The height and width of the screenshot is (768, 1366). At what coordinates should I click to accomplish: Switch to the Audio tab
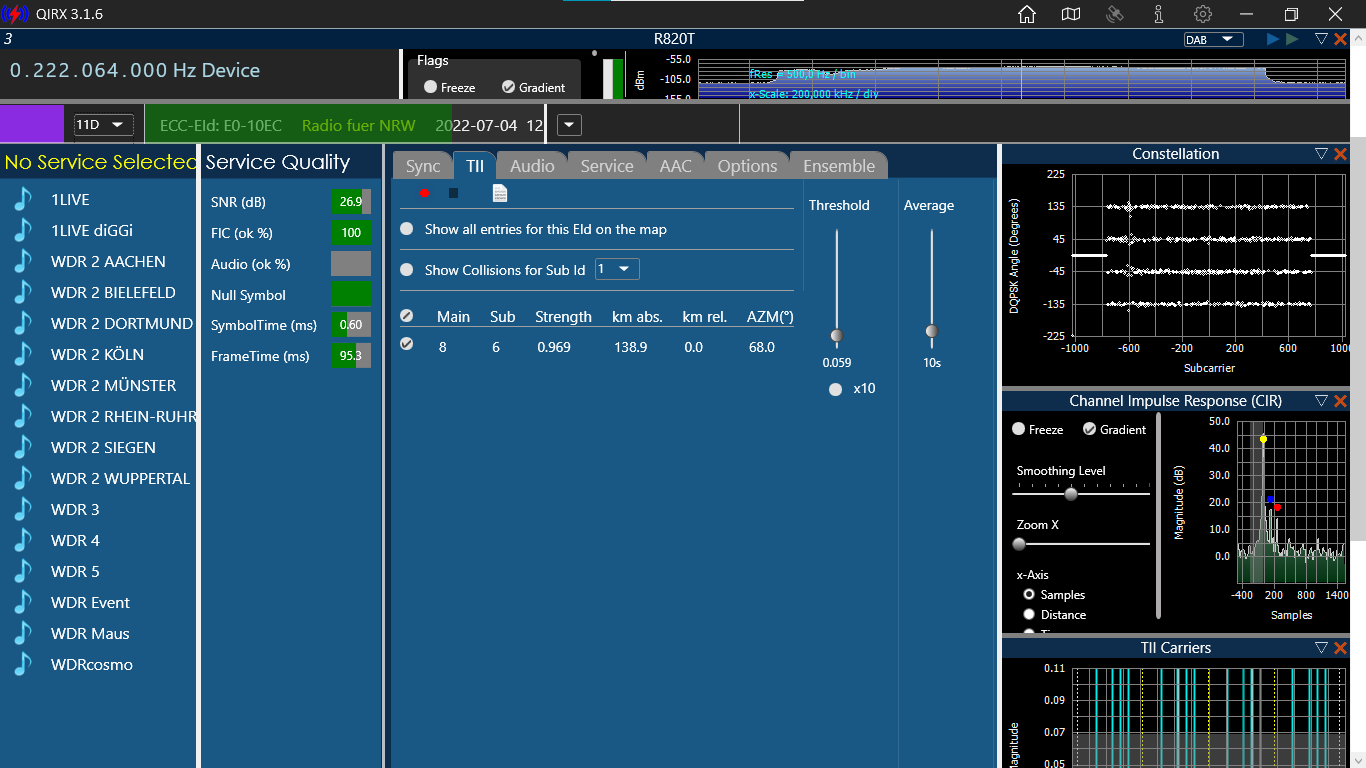[x=532, y=166]
